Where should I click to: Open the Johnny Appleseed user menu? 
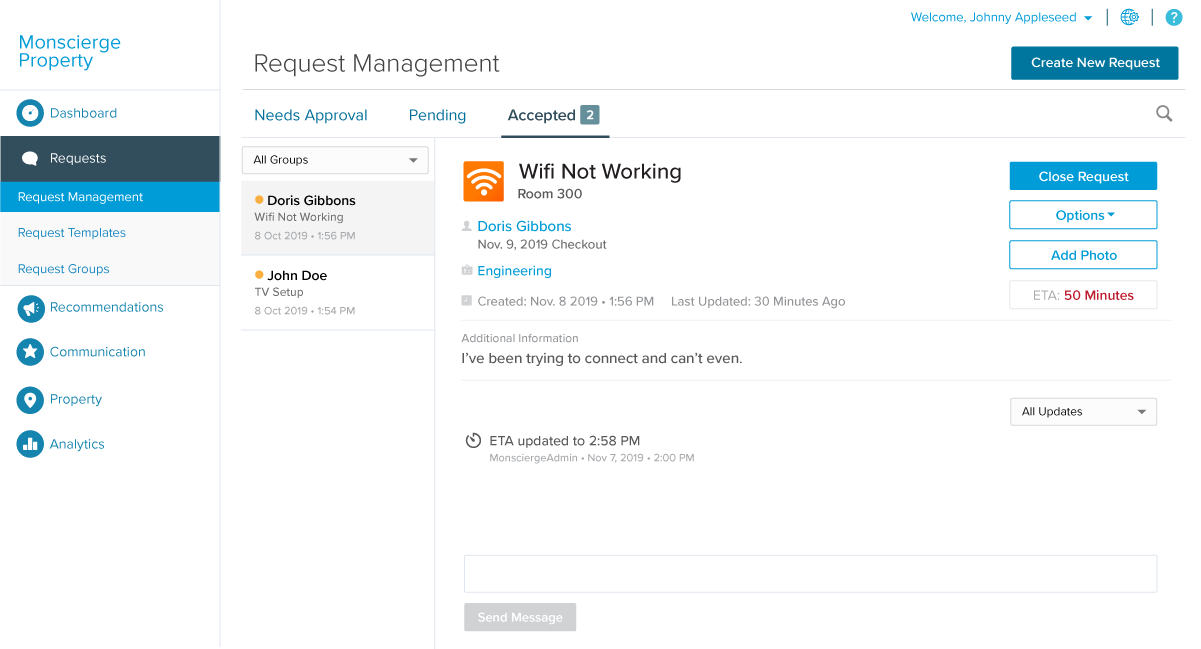pos(1001,17)
